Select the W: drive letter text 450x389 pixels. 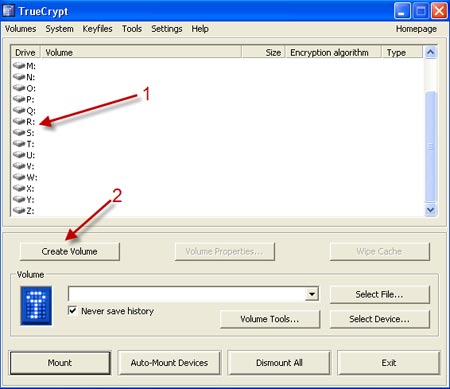click(32, 177)
